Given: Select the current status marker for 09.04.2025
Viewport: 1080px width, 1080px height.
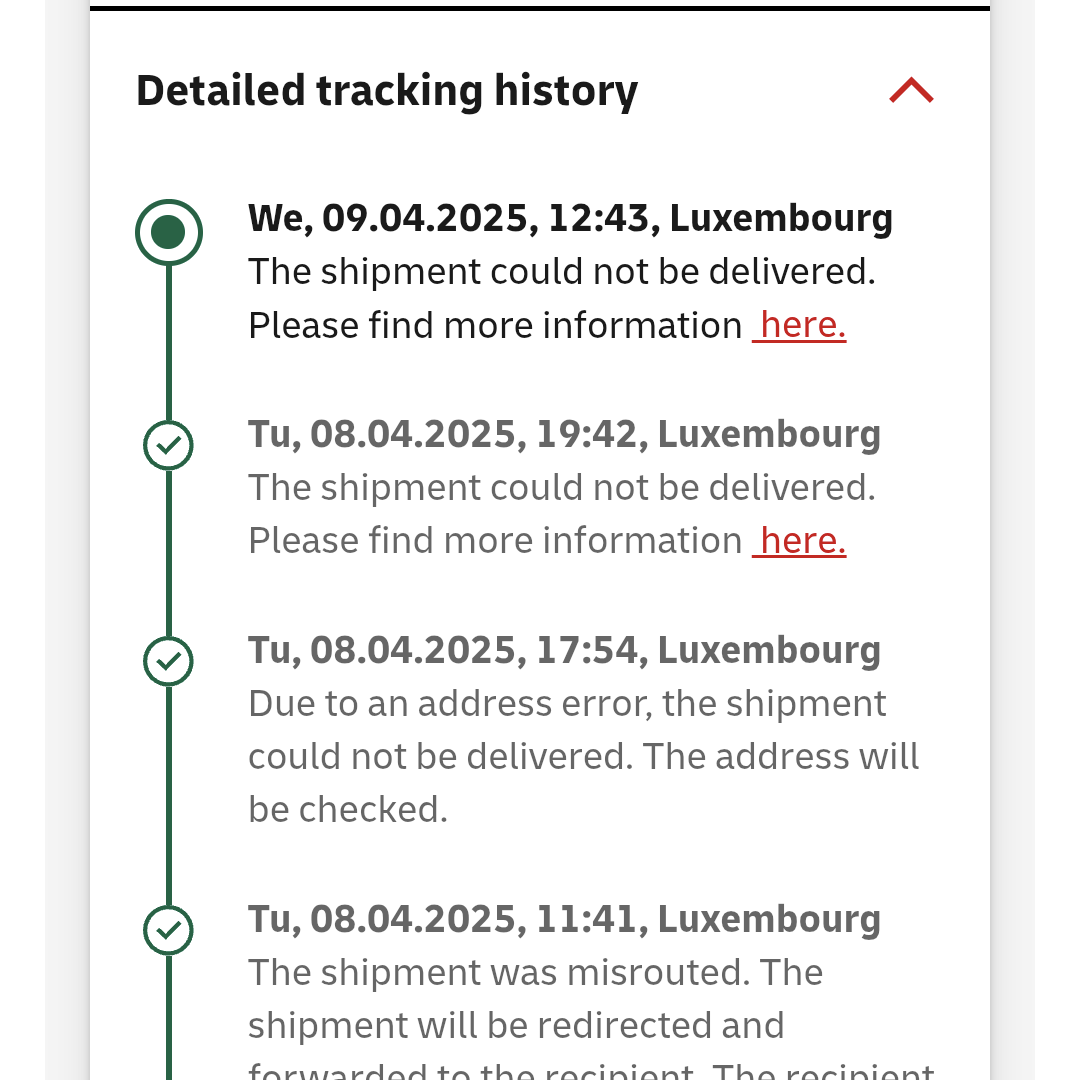Looking at the screenshot, I should point(169,232).
